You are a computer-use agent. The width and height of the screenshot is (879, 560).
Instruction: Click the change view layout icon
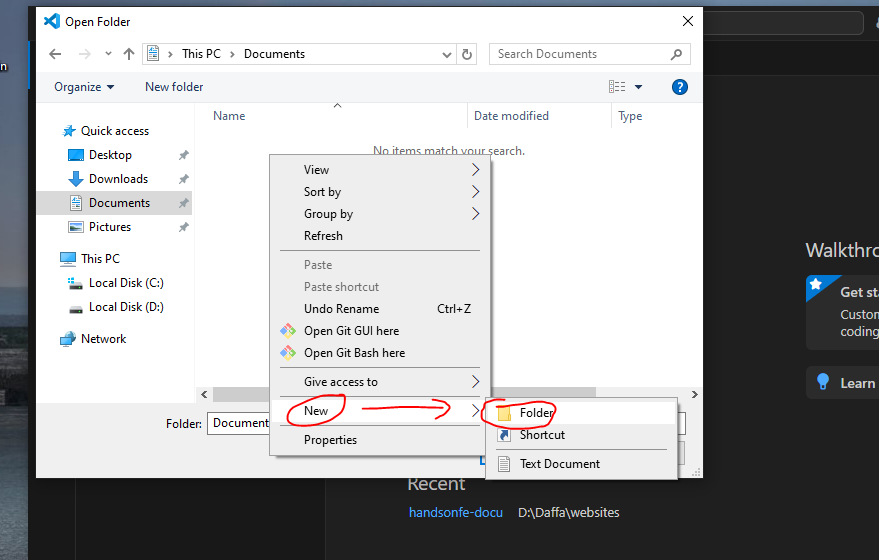click(x=617, y=87)
